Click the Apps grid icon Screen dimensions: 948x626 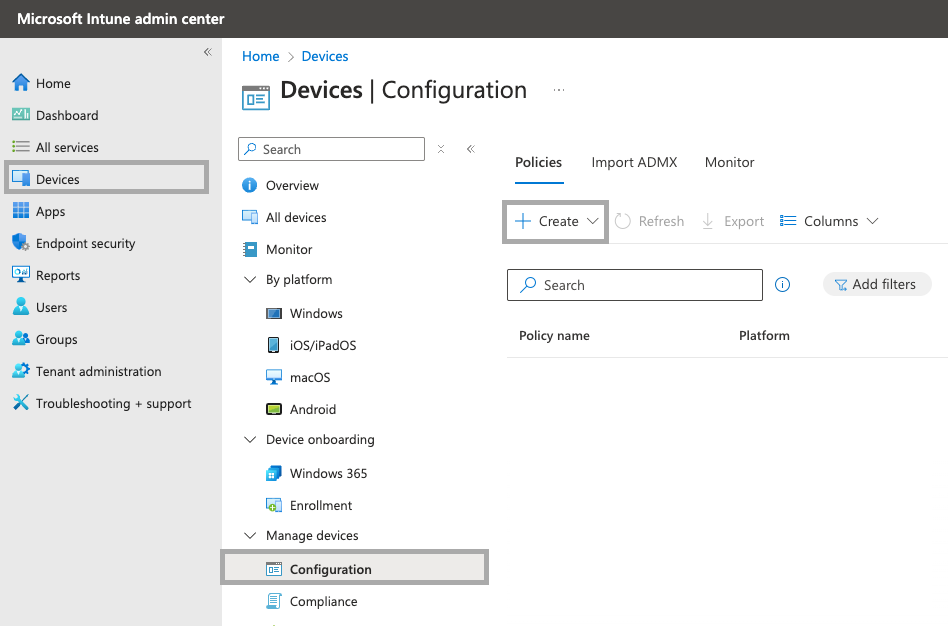tap(22, 211)
